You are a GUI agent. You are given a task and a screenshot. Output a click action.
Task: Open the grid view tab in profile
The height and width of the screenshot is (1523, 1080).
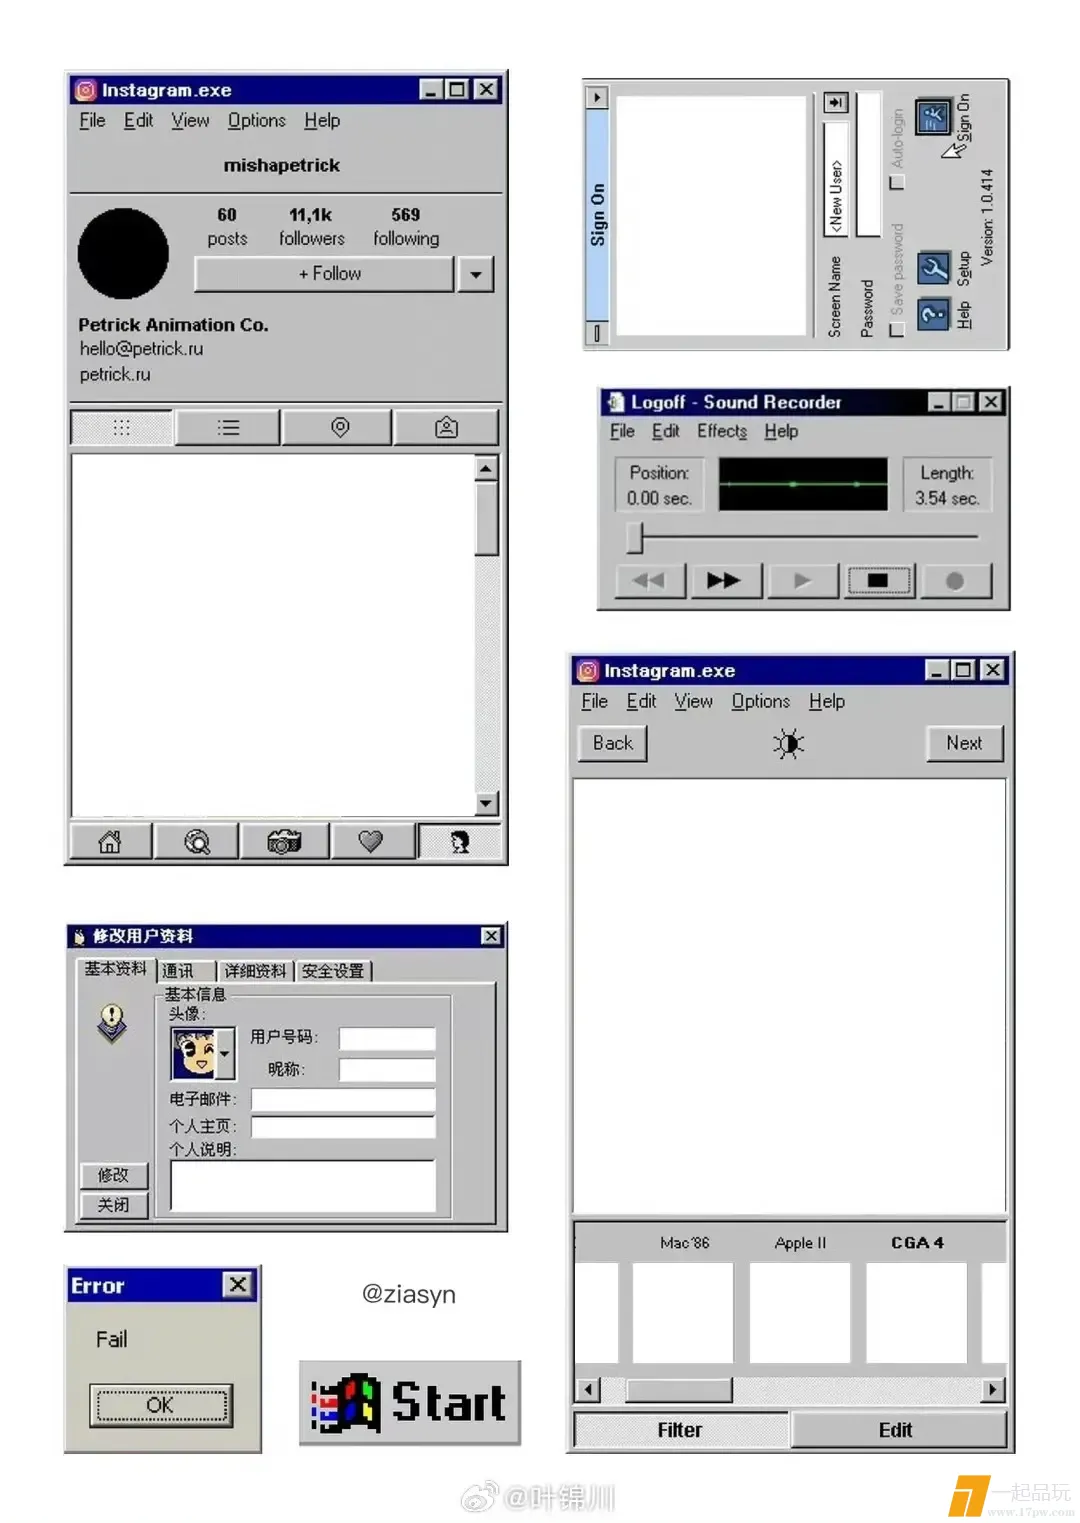point(122,428)
